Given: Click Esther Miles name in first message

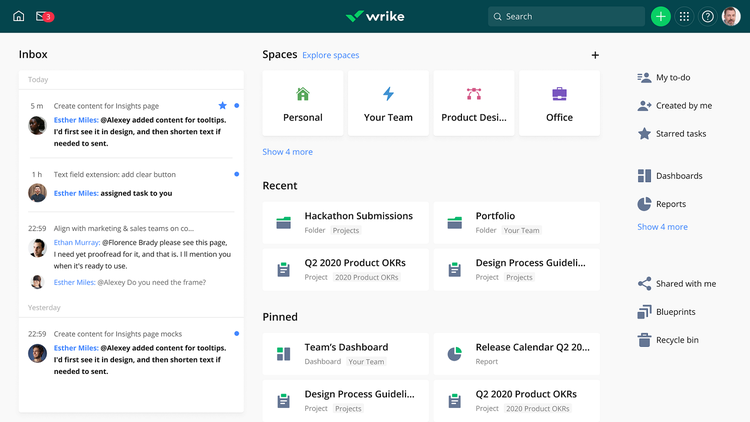Looking at the screenshot, I should tap(76, 120).
